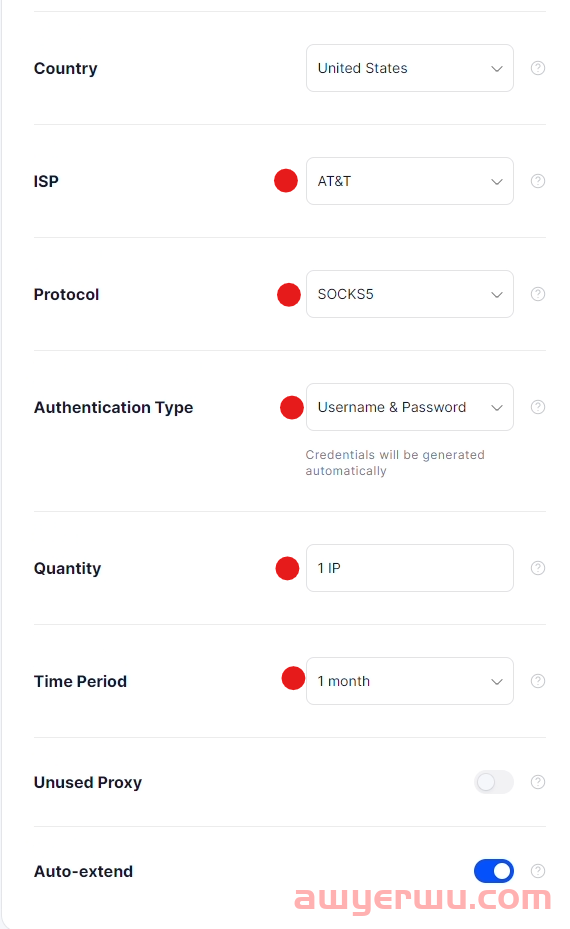Click the Time Period help icon

pyautogui.click(x=537, y=681)
